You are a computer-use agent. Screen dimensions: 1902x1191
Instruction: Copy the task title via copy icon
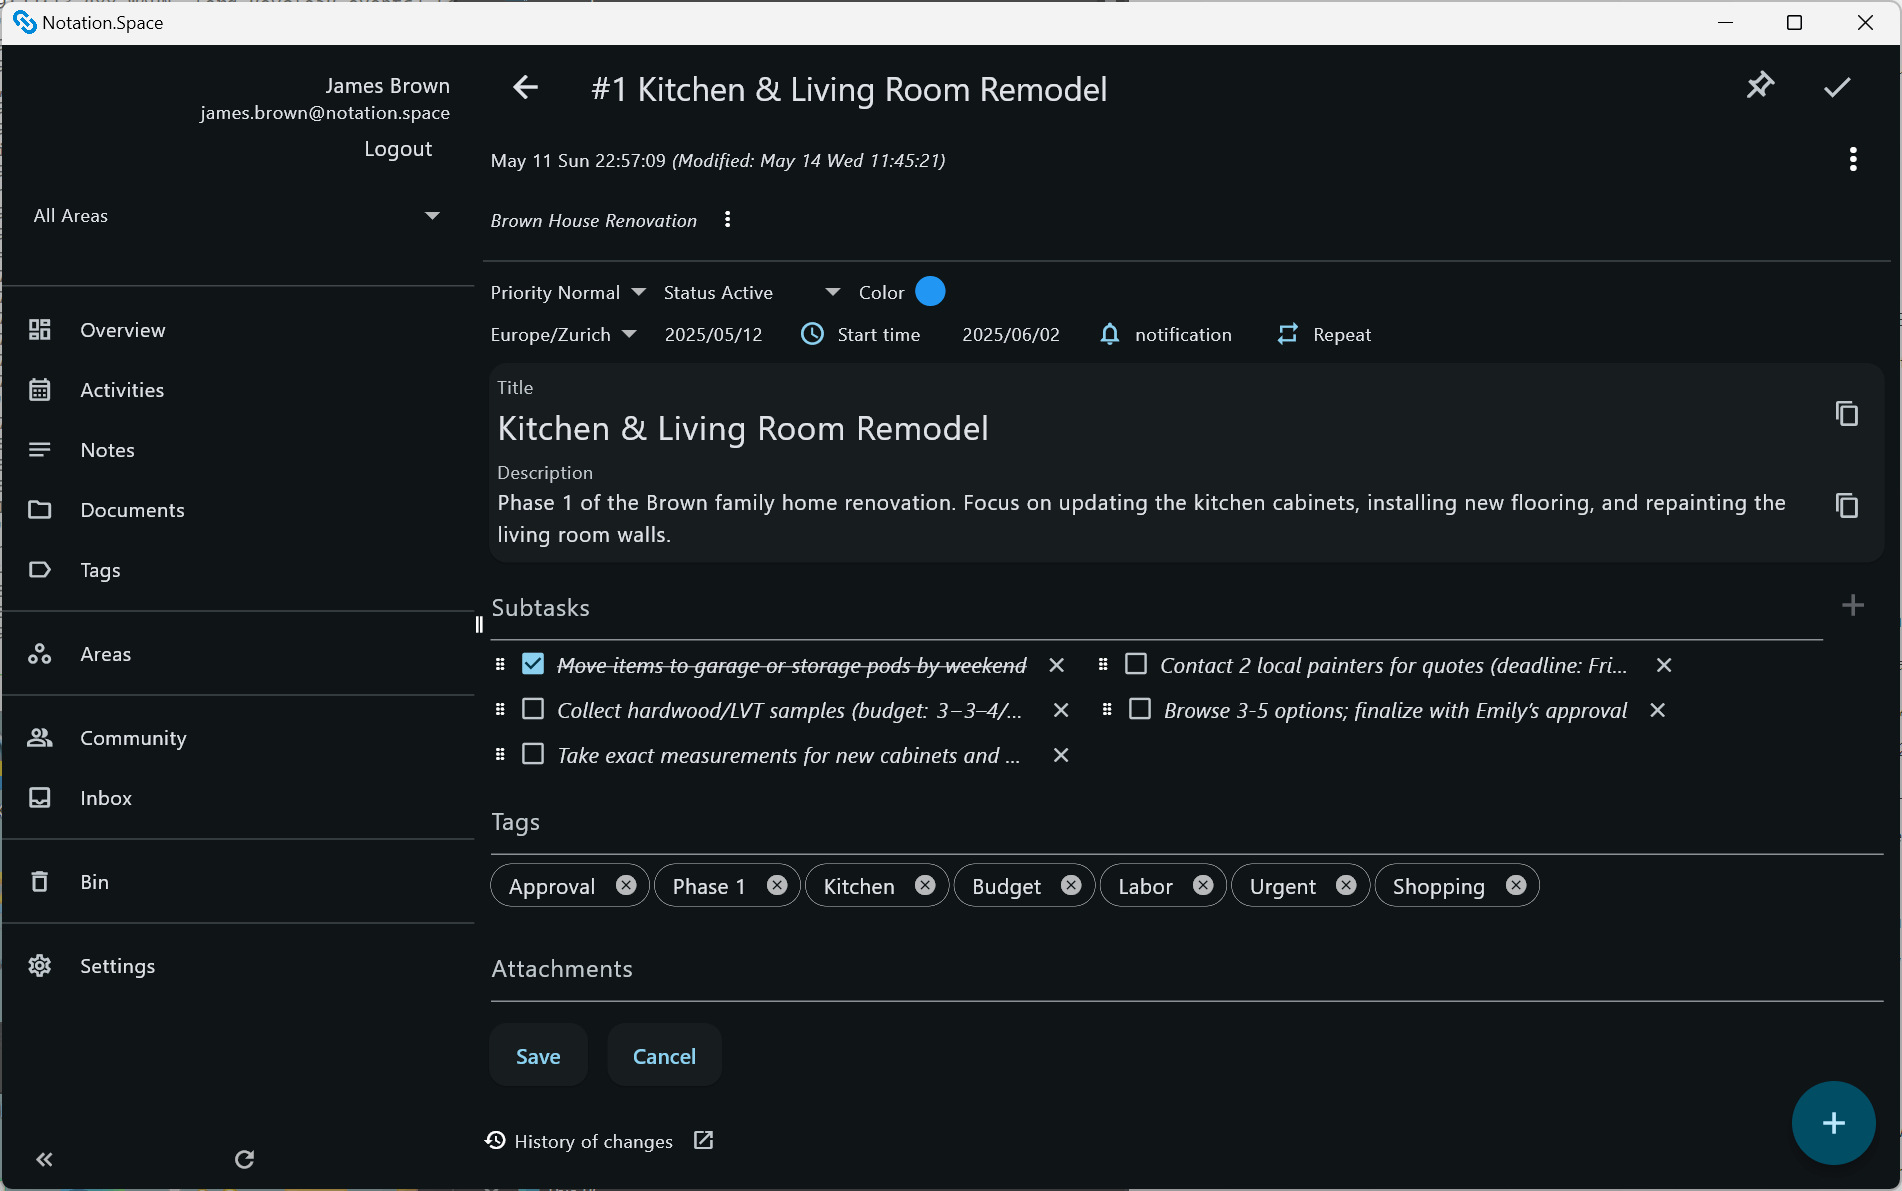click(1846, 413)
